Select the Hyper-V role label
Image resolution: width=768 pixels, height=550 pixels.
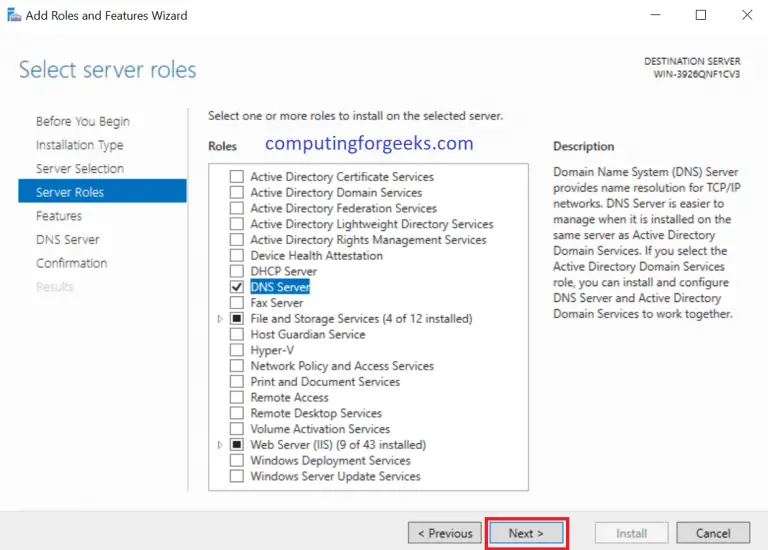[272, 350]
